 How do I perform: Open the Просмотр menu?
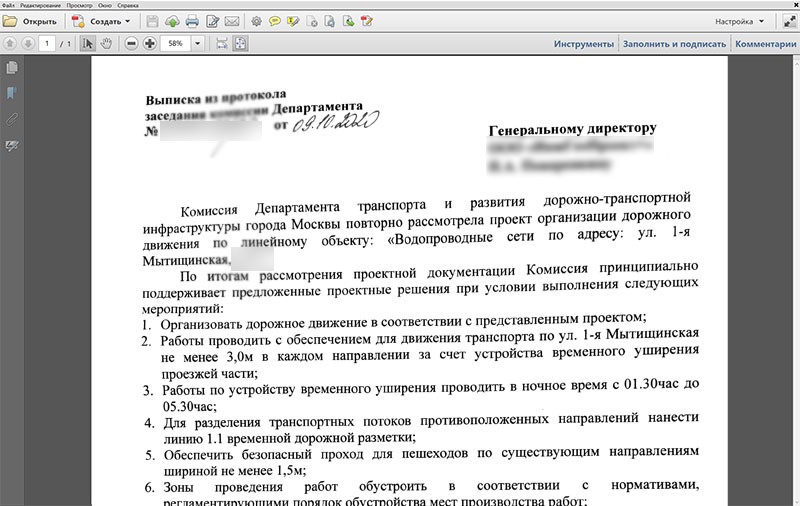click(79, 5)
